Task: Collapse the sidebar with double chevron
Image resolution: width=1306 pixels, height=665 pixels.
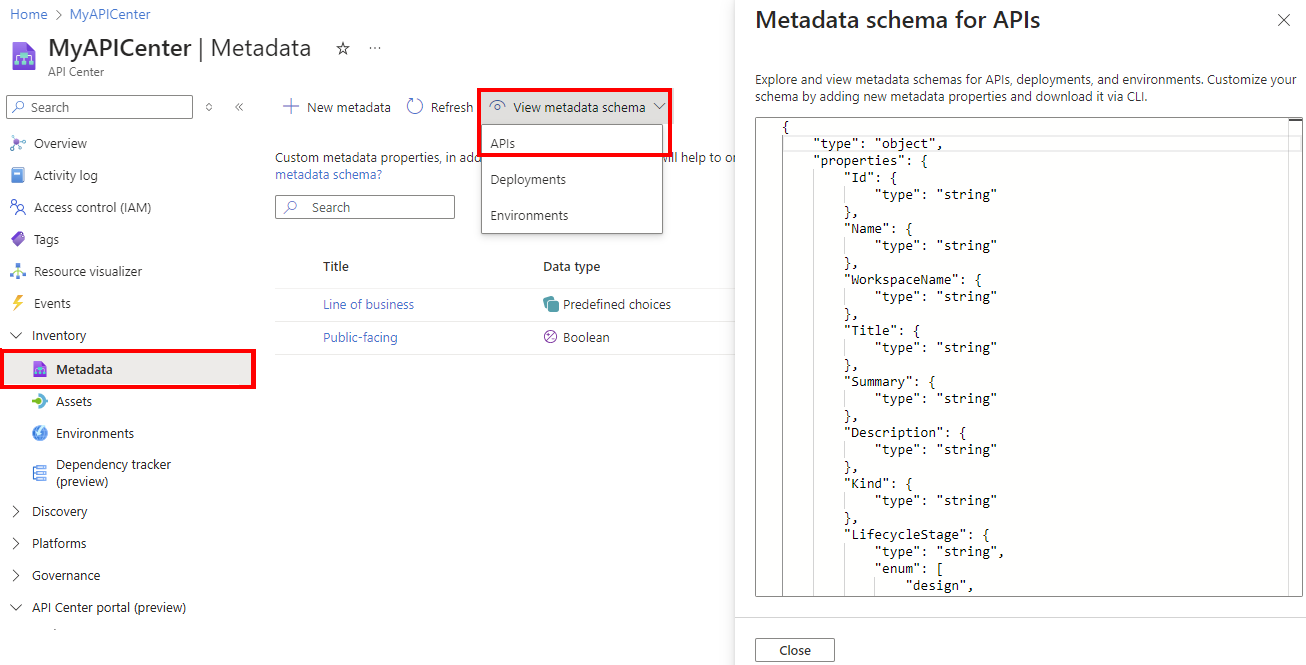Action: pos(239,107)
